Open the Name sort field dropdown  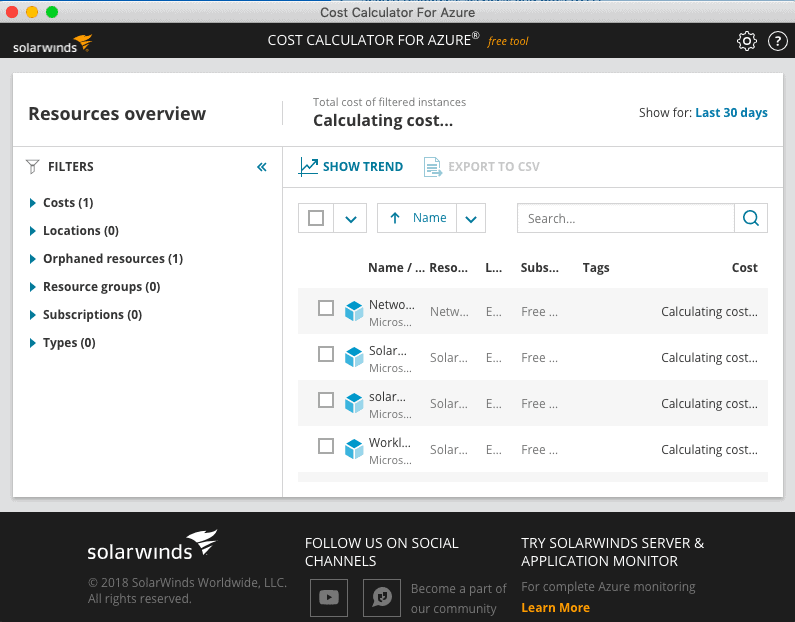click(x=471, y=218)
